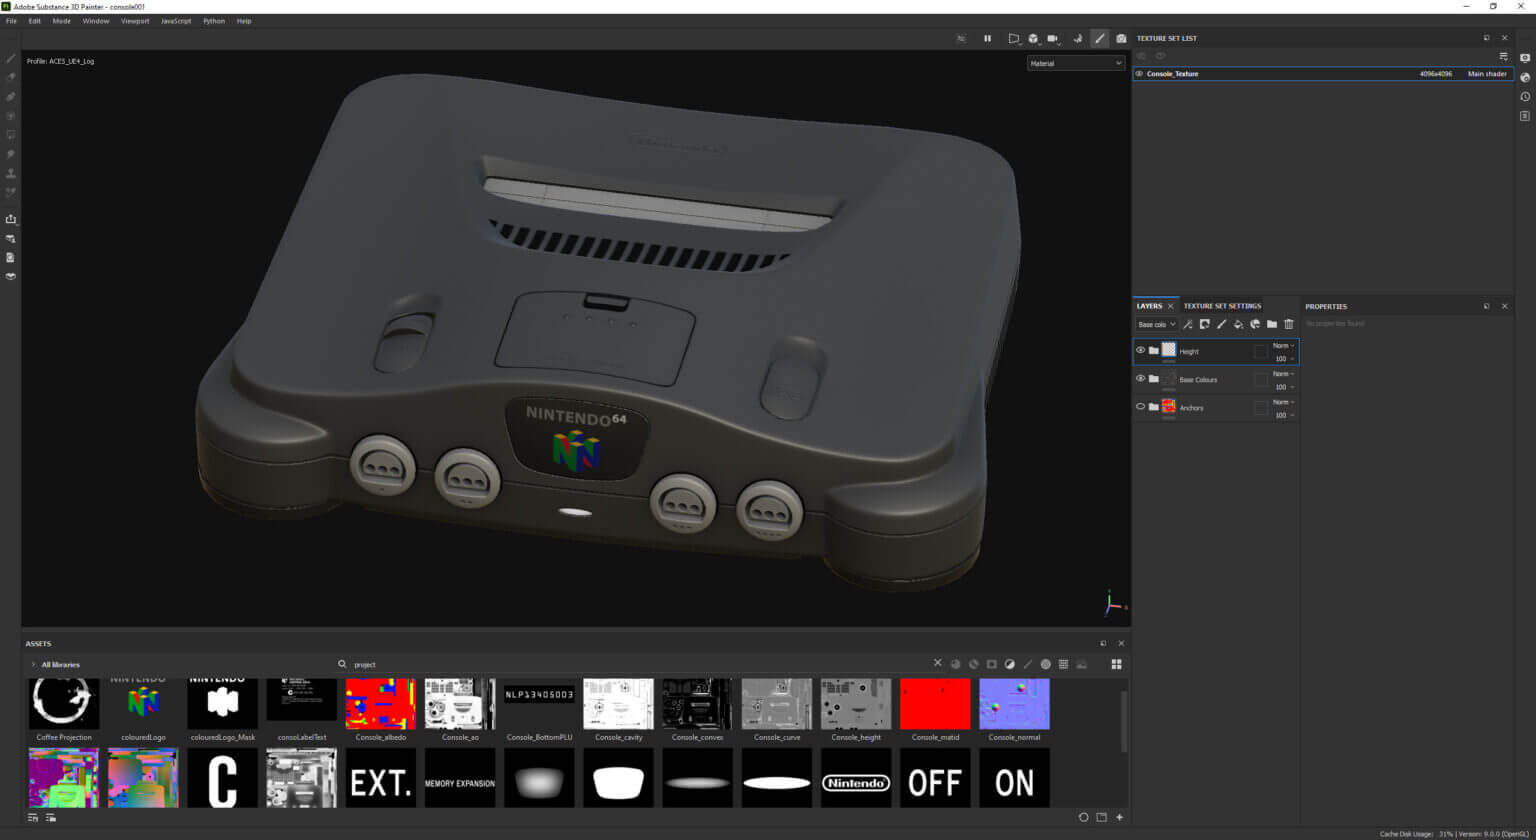Open the camera selection dropdown in viewport toolbar
1536x840 pixels.
pos(1053,38)
